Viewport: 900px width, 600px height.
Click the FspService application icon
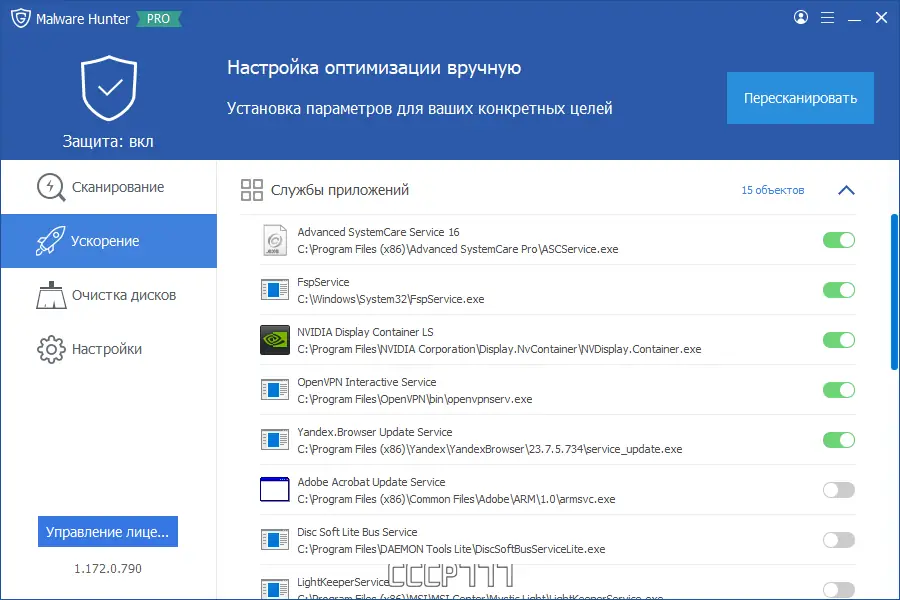275,290
